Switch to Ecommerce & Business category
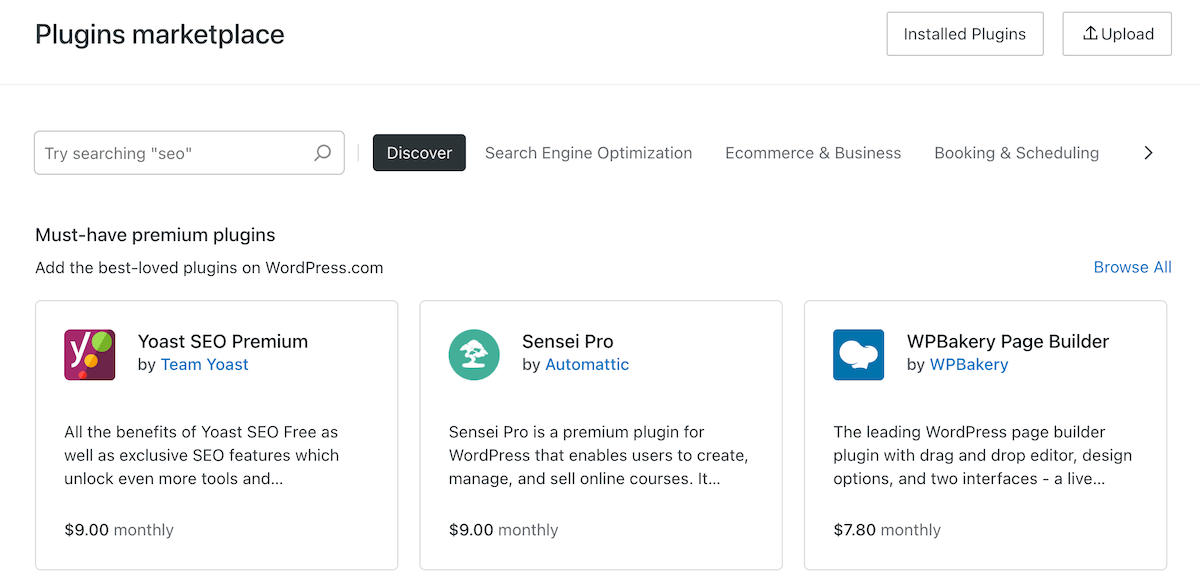Screen dimensions: 1200x585 pyautogui.click(x=813, y=153)
